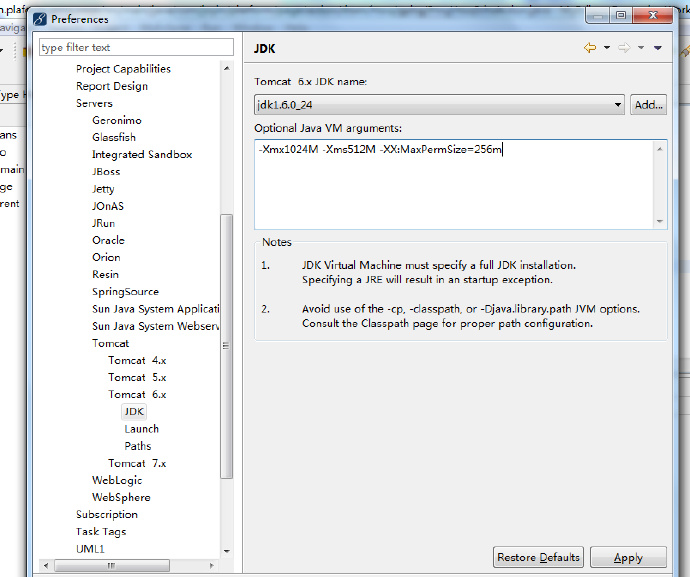
Task: Select Sun Java System Webserver entry
Action: (155, 326)
